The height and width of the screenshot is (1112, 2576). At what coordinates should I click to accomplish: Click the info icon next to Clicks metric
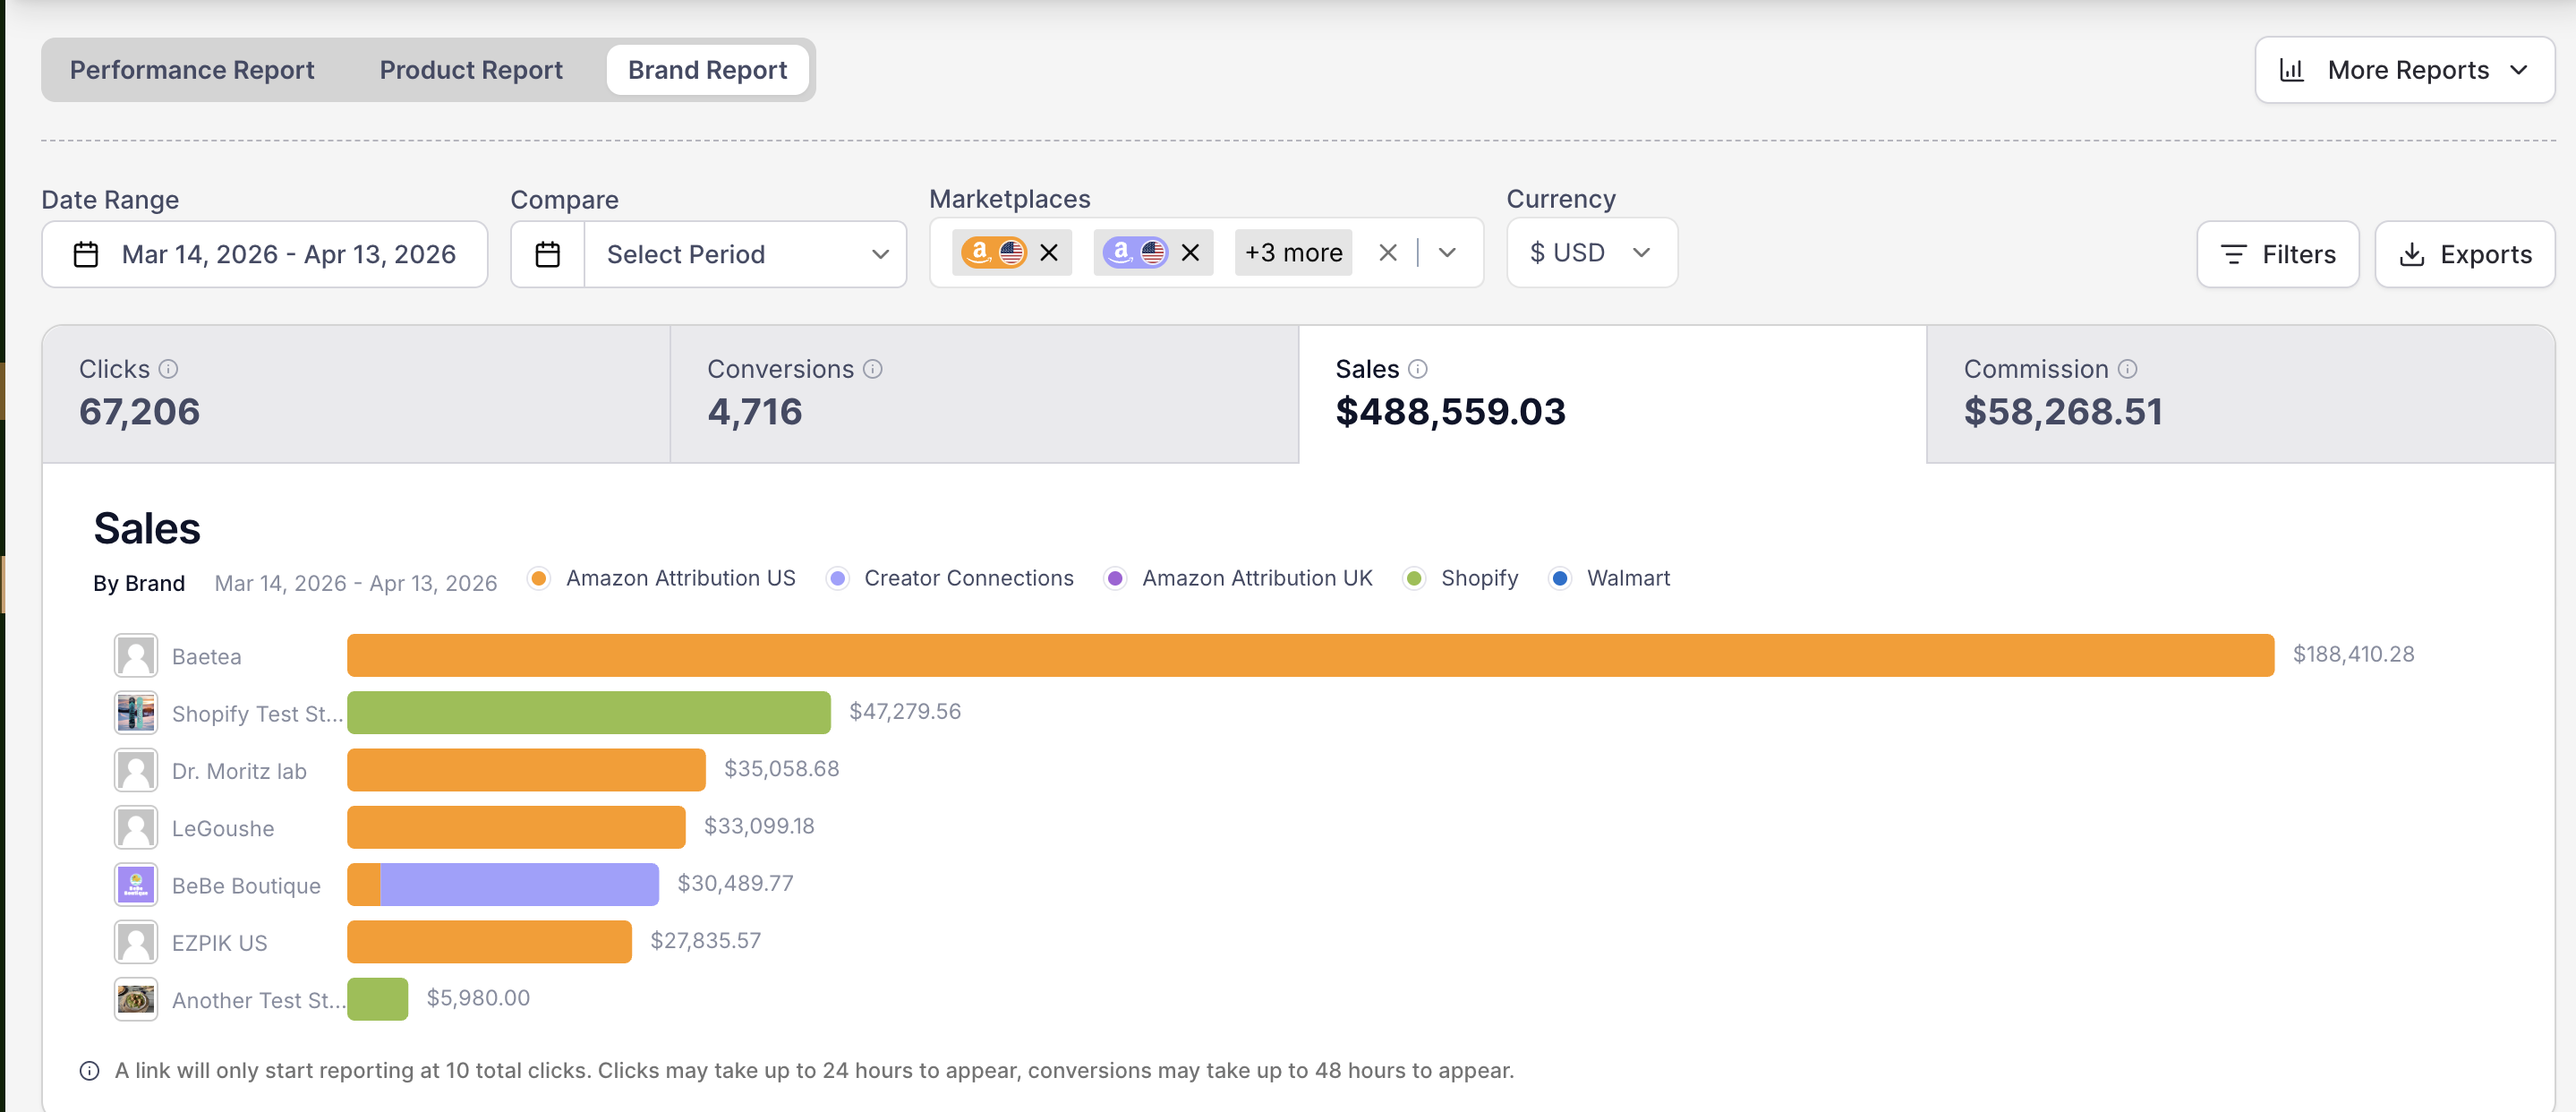coord(168,369)
